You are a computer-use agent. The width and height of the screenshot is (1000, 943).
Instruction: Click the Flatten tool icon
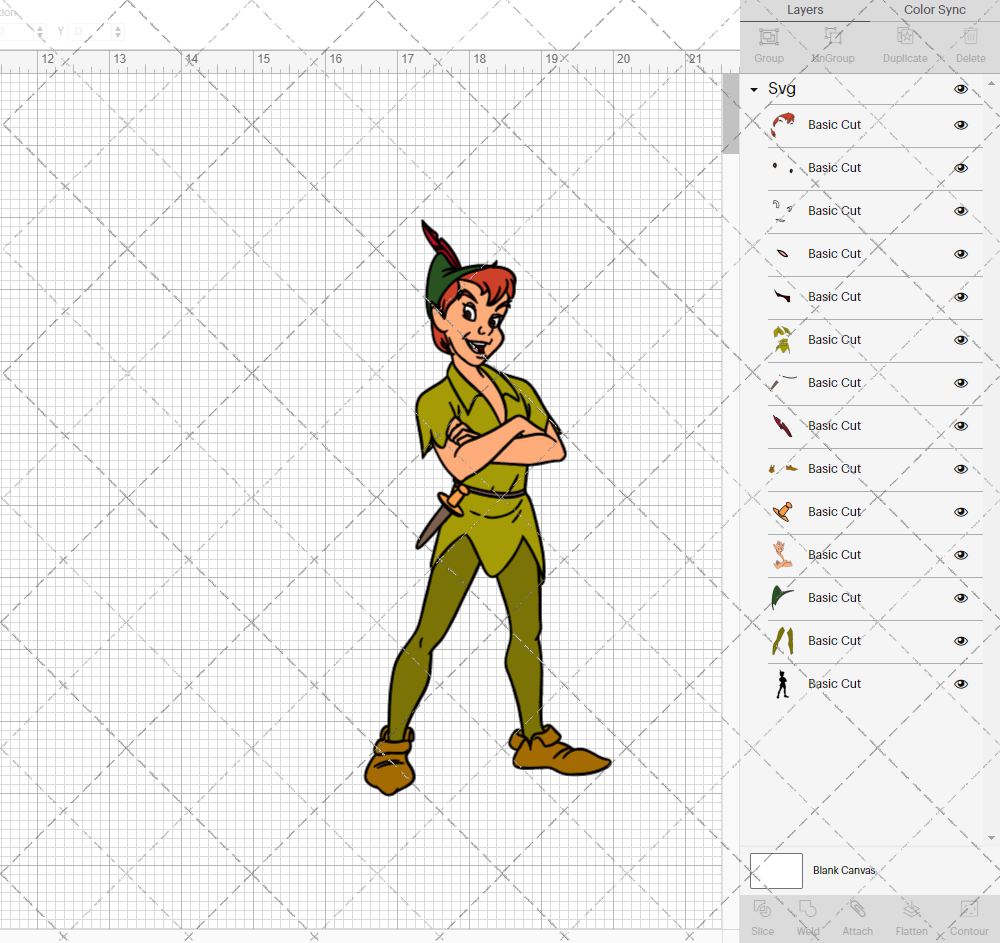pyautogui.click(x=911, y=909)
